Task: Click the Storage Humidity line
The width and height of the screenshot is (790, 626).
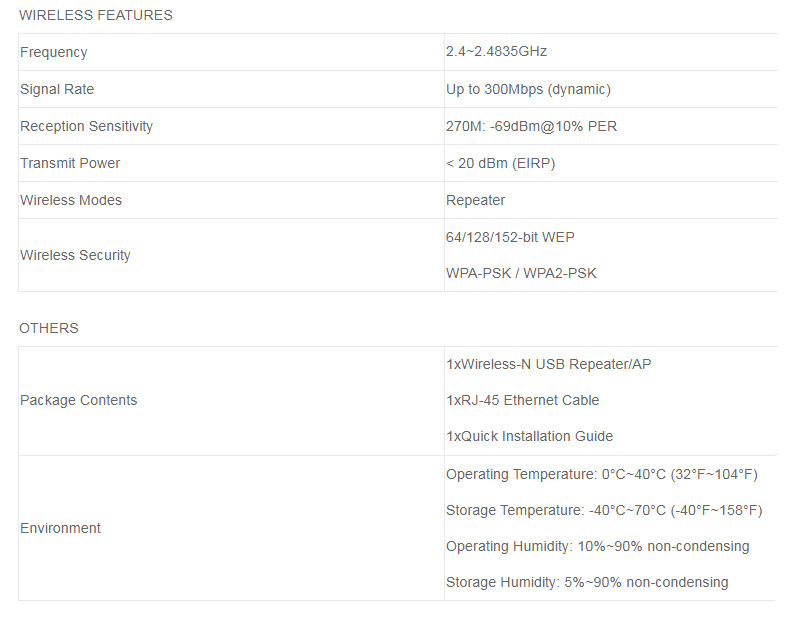Action: tap(587, 582)
